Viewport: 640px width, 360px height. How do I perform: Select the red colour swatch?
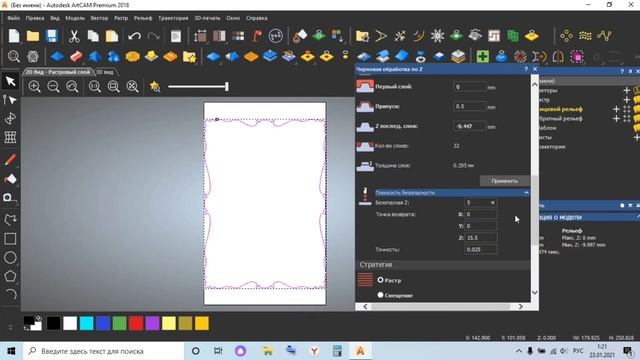point(136,323)
